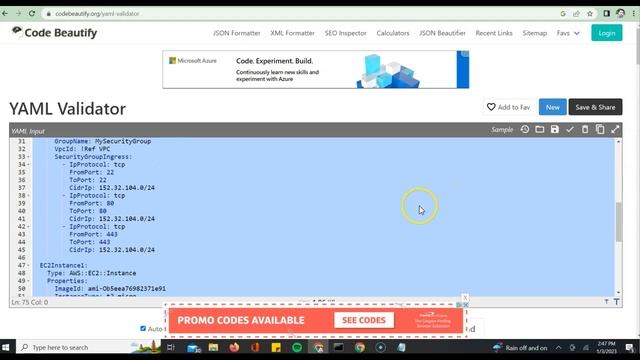The image size is (640, 360).
Task: Close the promo codes ad
Action: coord(465,298)
